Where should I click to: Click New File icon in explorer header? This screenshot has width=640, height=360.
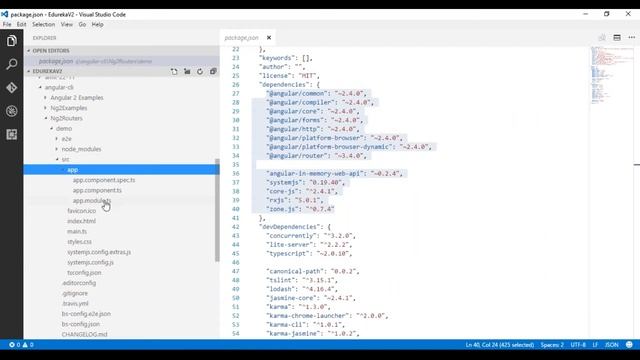174,71
